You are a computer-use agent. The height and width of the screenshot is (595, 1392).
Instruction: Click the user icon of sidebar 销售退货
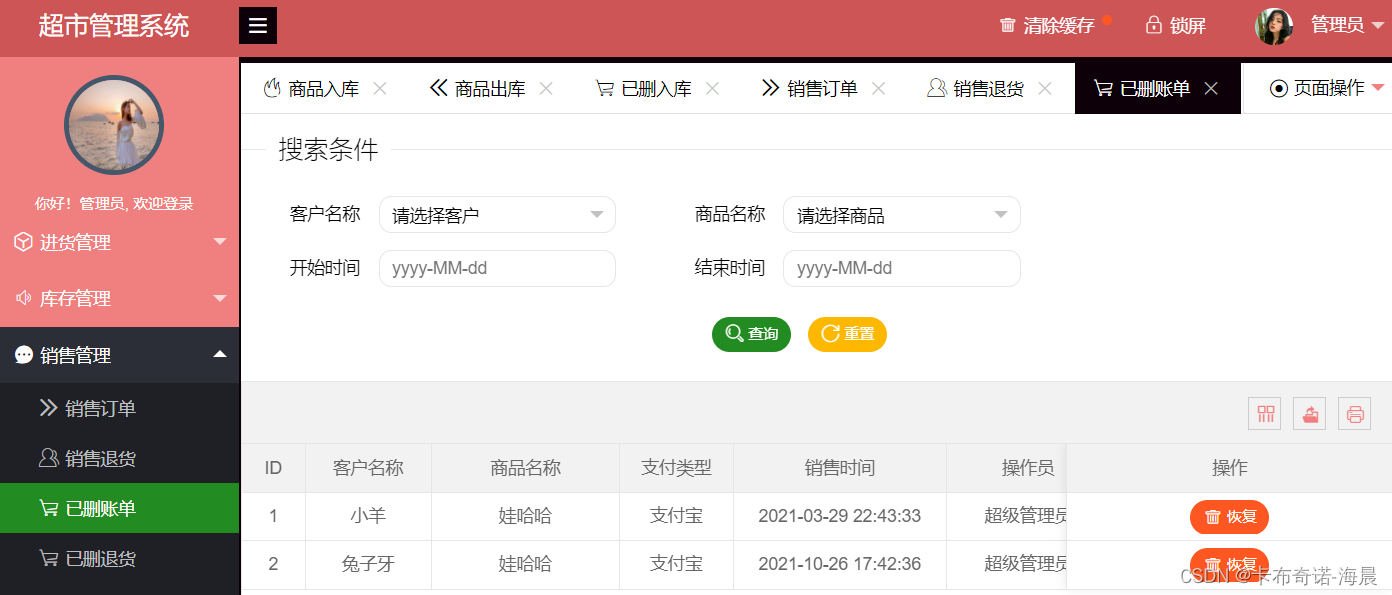pyautogui.click(x=48, y=458)
